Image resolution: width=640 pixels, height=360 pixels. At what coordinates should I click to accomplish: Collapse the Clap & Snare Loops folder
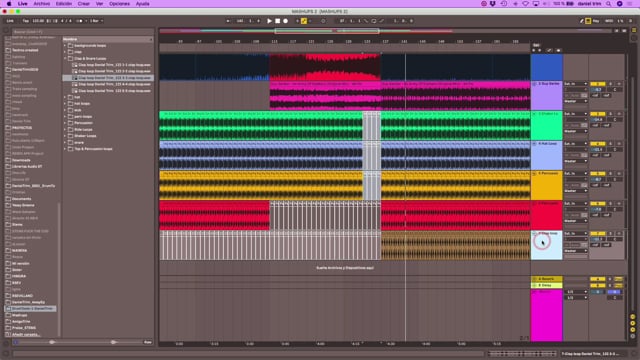tap(65, 58)
